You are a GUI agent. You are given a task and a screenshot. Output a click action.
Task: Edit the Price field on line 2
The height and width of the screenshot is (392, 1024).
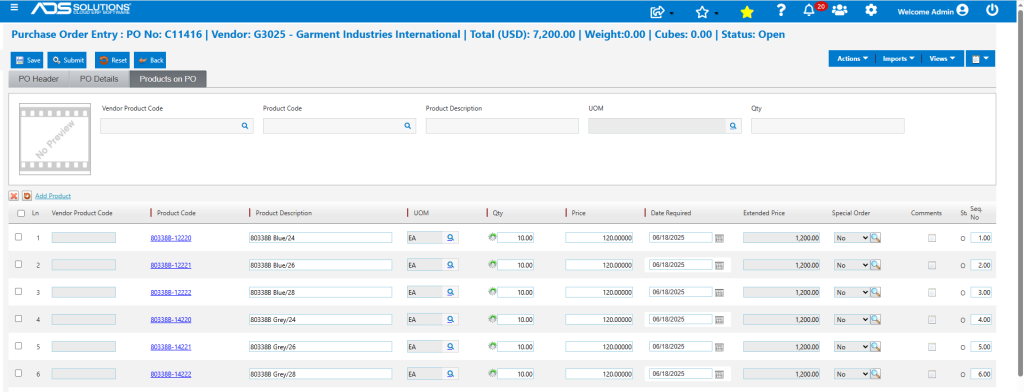point(600,265)
